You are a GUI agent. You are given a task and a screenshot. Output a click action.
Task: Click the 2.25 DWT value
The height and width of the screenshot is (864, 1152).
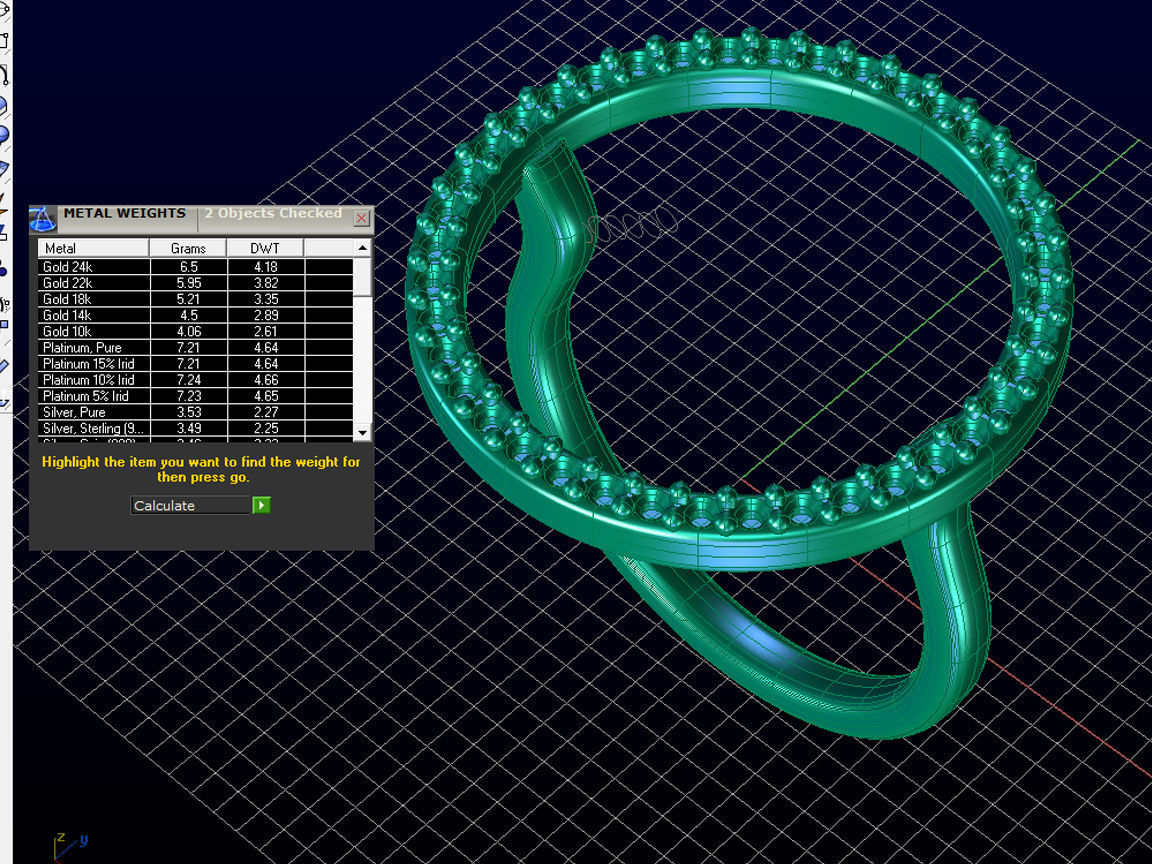click(x=266, y=428)
